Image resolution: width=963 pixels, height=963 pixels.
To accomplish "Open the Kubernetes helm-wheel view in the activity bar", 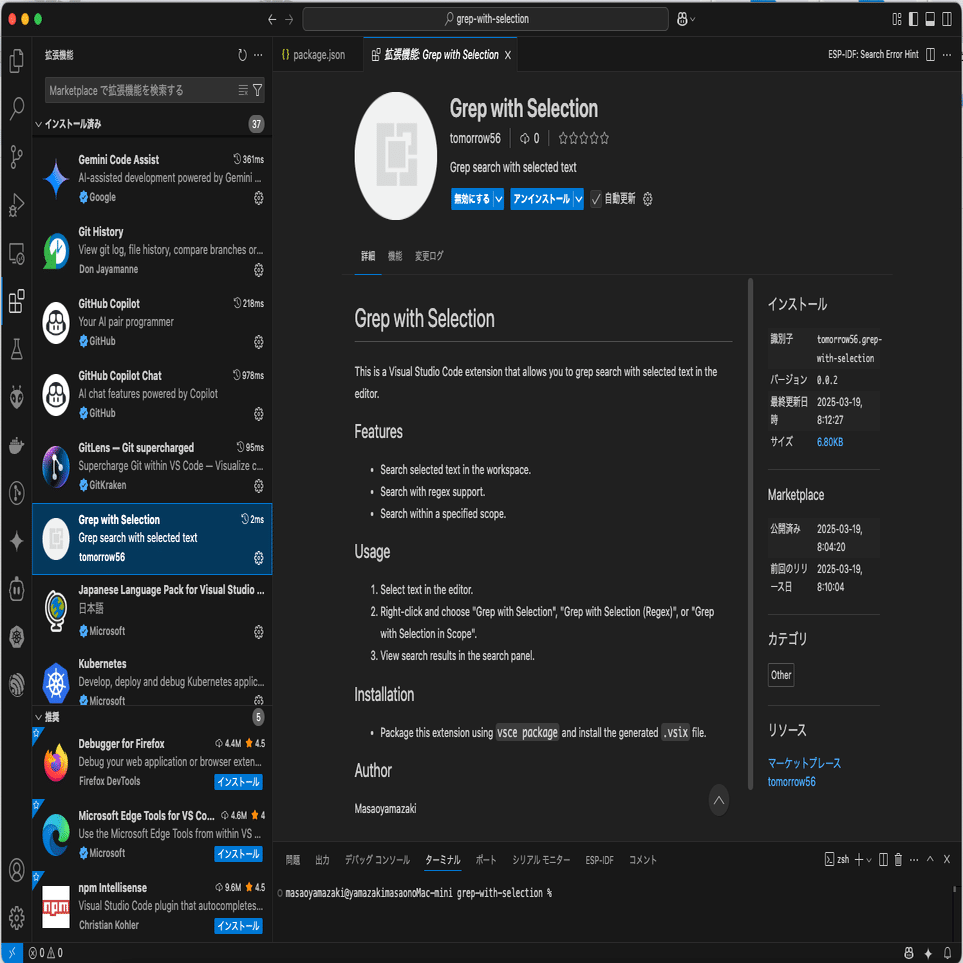I will point(17,637).
